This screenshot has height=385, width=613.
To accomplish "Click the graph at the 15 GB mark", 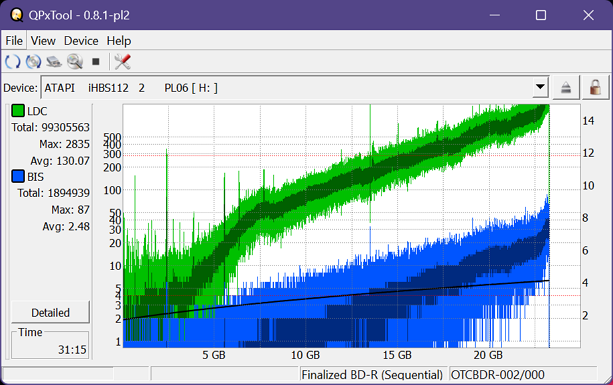I will tap(397, 226).
